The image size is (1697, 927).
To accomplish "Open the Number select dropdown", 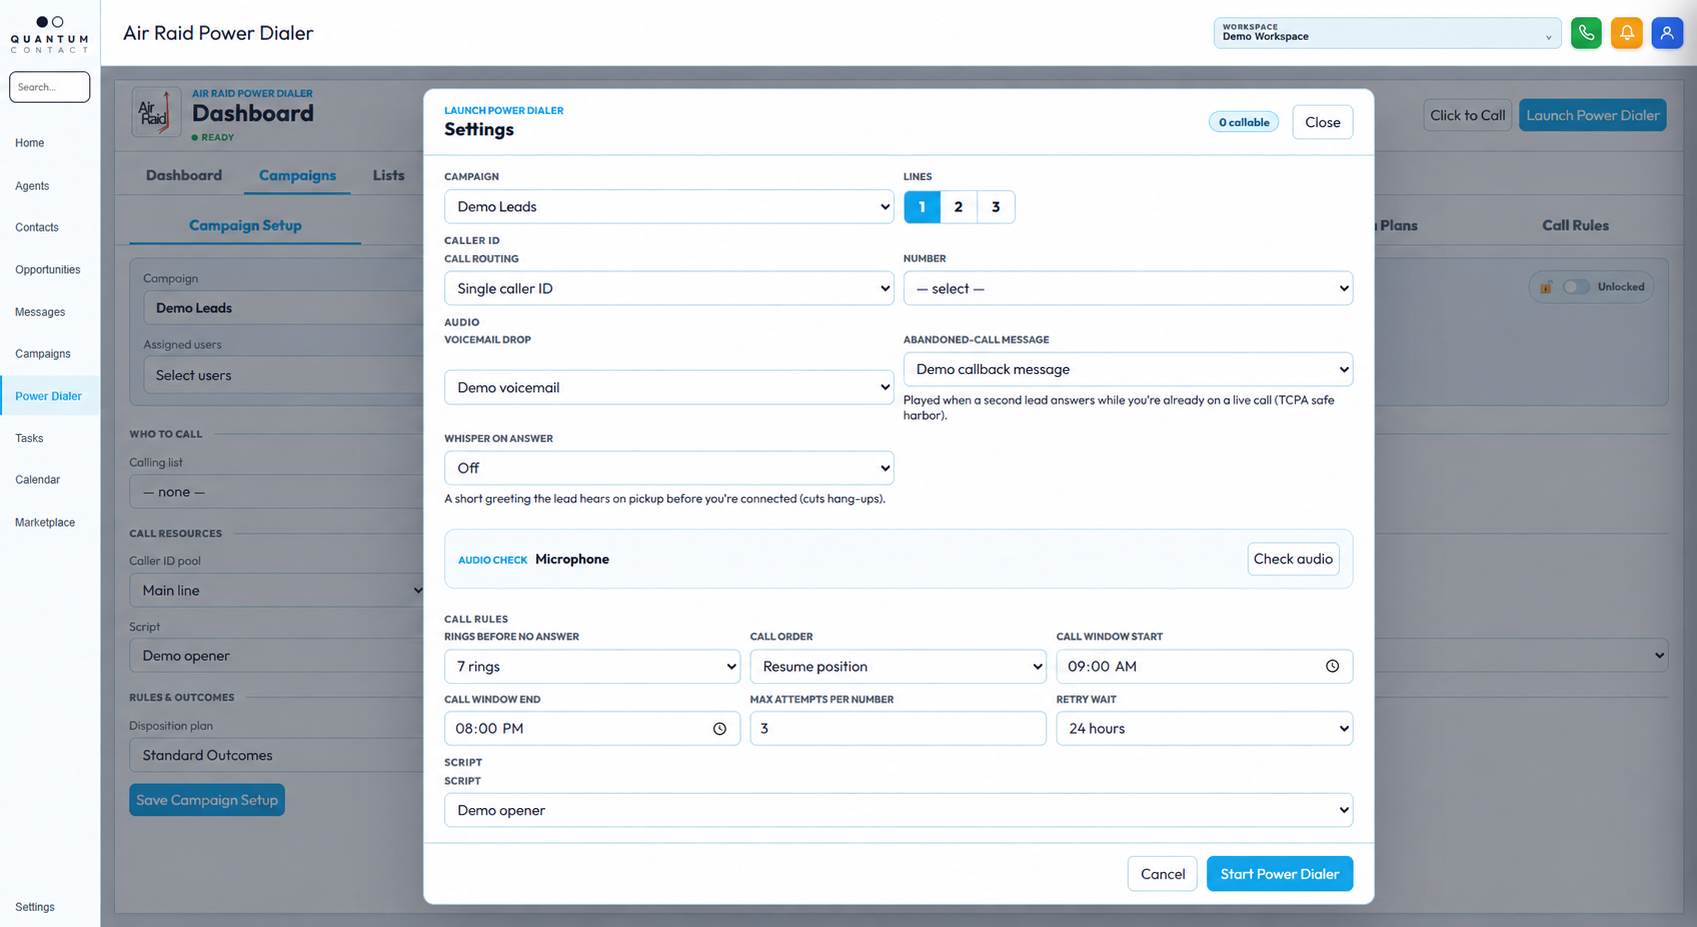I will (1128, 288).
